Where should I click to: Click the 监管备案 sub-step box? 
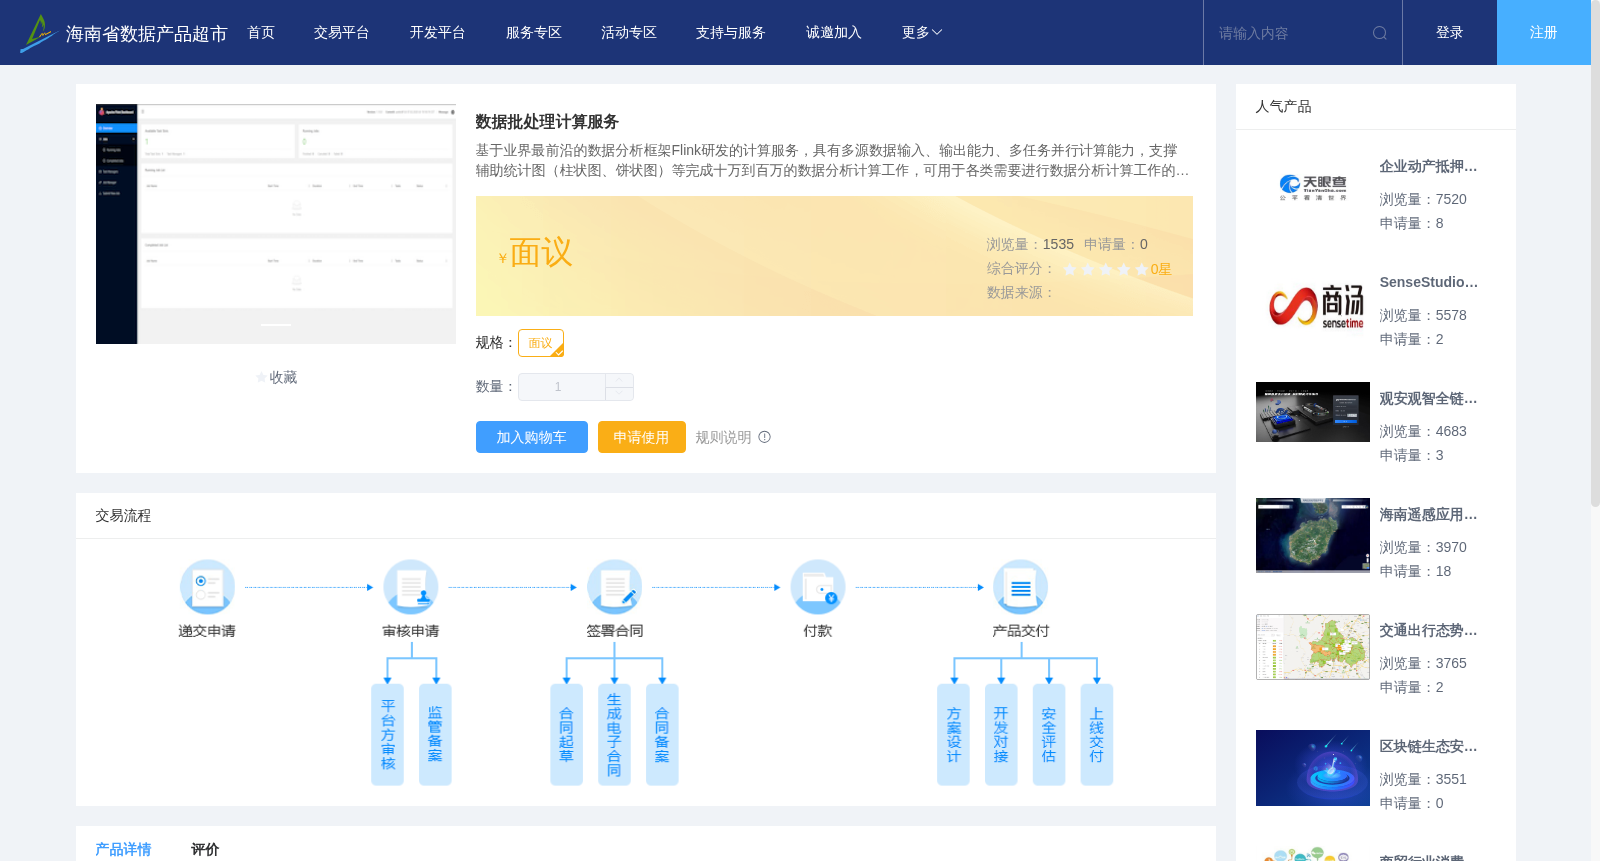coord(435,735)
